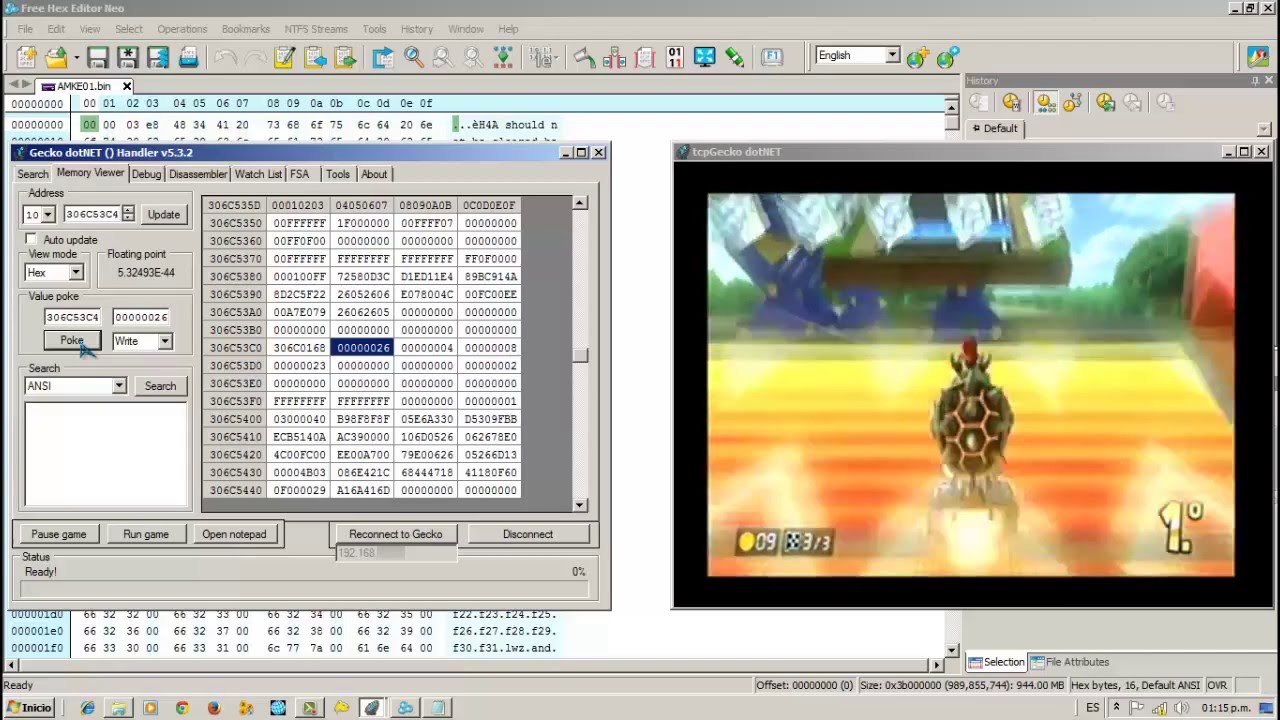Click the memory address input field

92,214
